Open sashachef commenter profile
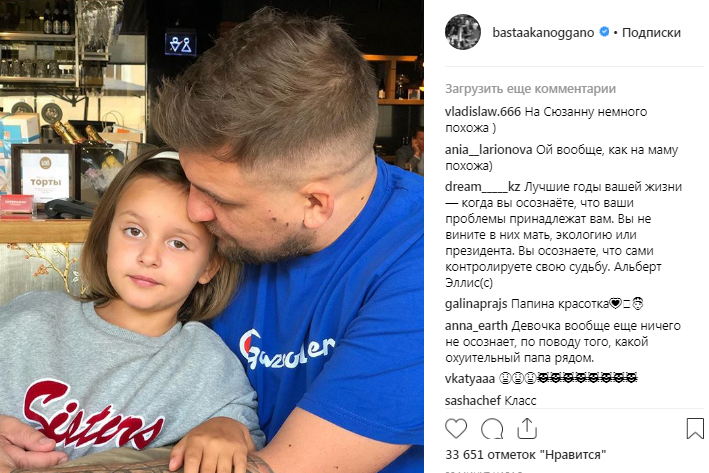Viewport: 709px width, 473px height. pos(473,401)
